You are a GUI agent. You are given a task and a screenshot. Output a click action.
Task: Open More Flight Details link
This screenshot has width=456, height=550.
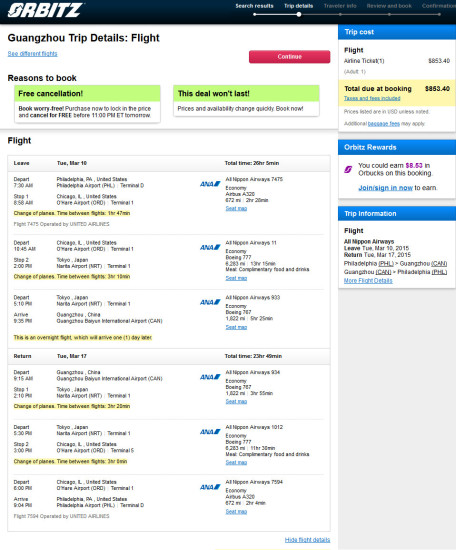(x=368, y=281)
